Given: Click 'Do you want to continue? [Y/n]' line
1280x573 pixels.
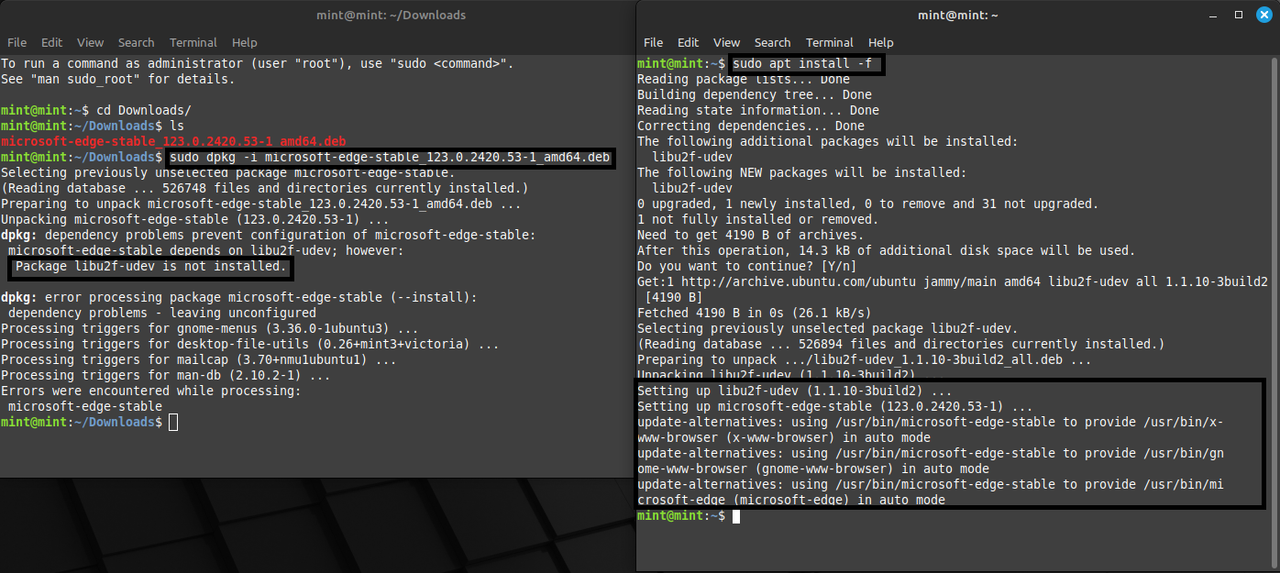Looking at the screenshot, I should 747,267.
